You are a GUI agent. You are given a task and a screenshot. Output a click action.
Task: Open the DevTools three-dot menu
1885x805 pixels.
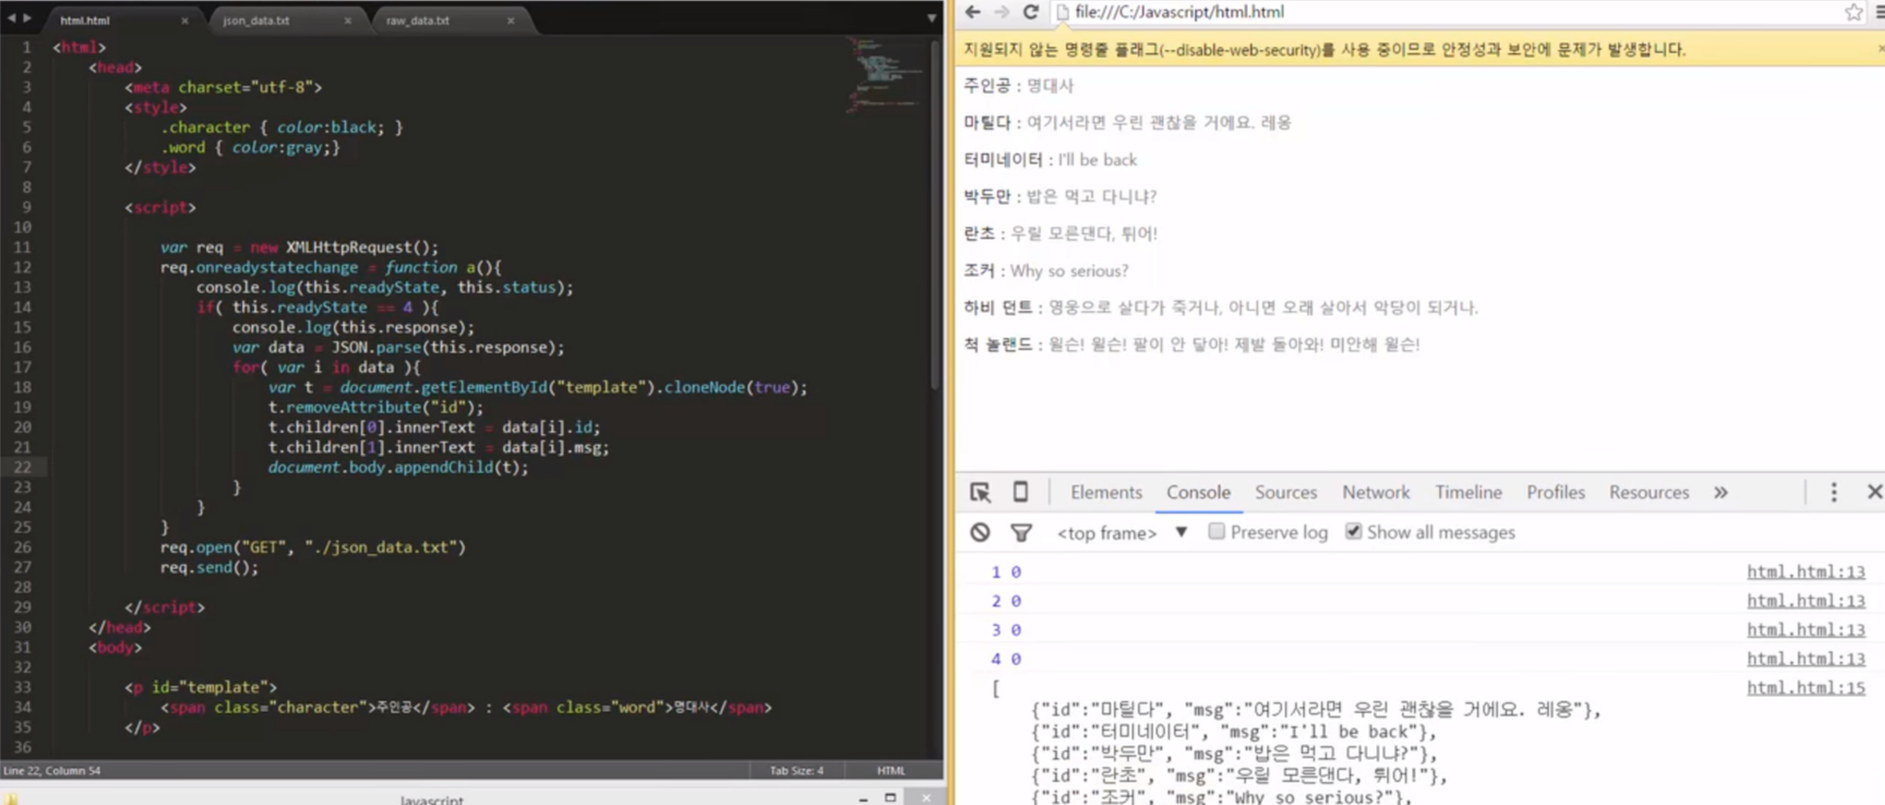point(1833,492)
